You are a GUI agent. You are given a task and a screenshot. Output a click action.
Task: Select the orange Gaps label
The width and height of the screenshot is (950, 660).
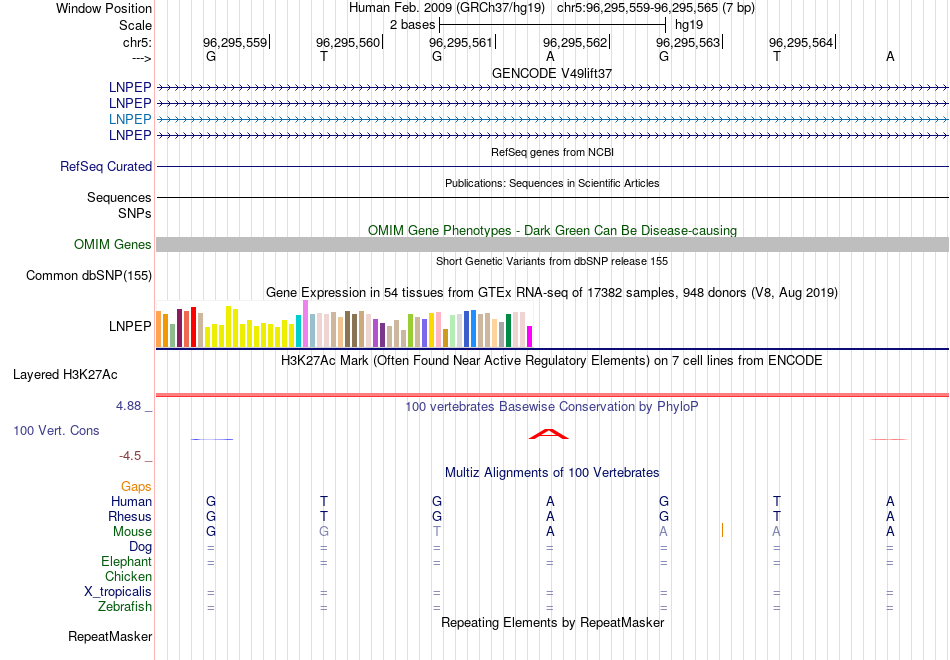136,487
